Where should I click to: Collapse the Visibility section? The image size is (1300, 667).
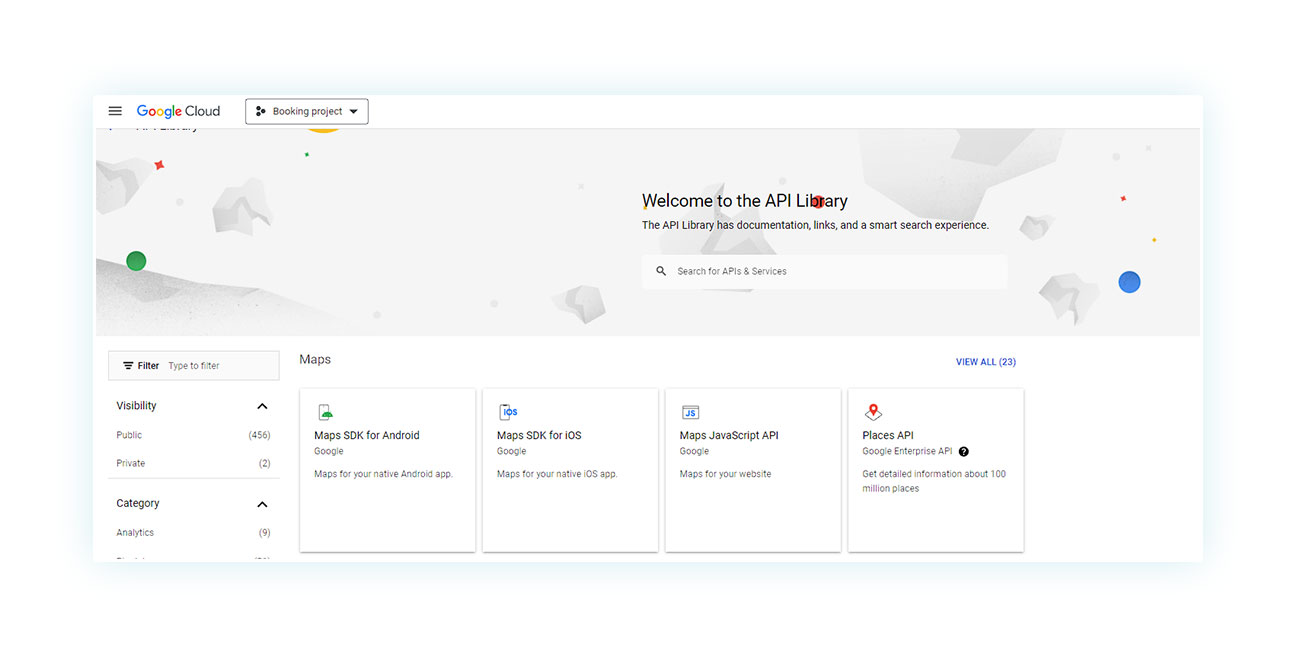(x=262, y=406)
